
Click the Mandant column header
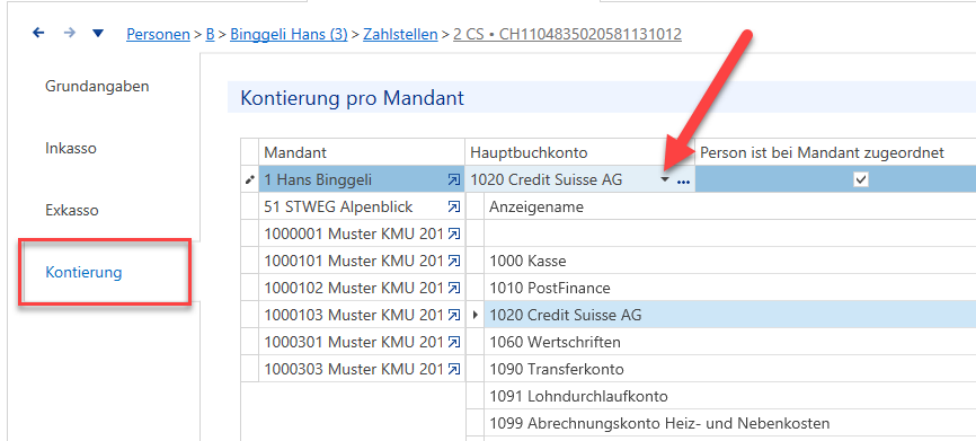click(362, 153)
